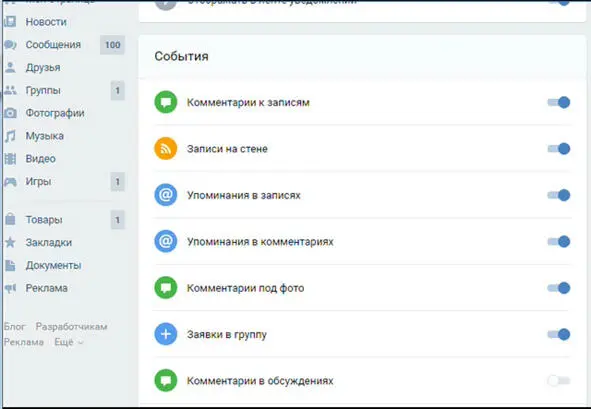Click the Упоминания в комментариях label
591x409 pixels.
[x=260, y=242]
